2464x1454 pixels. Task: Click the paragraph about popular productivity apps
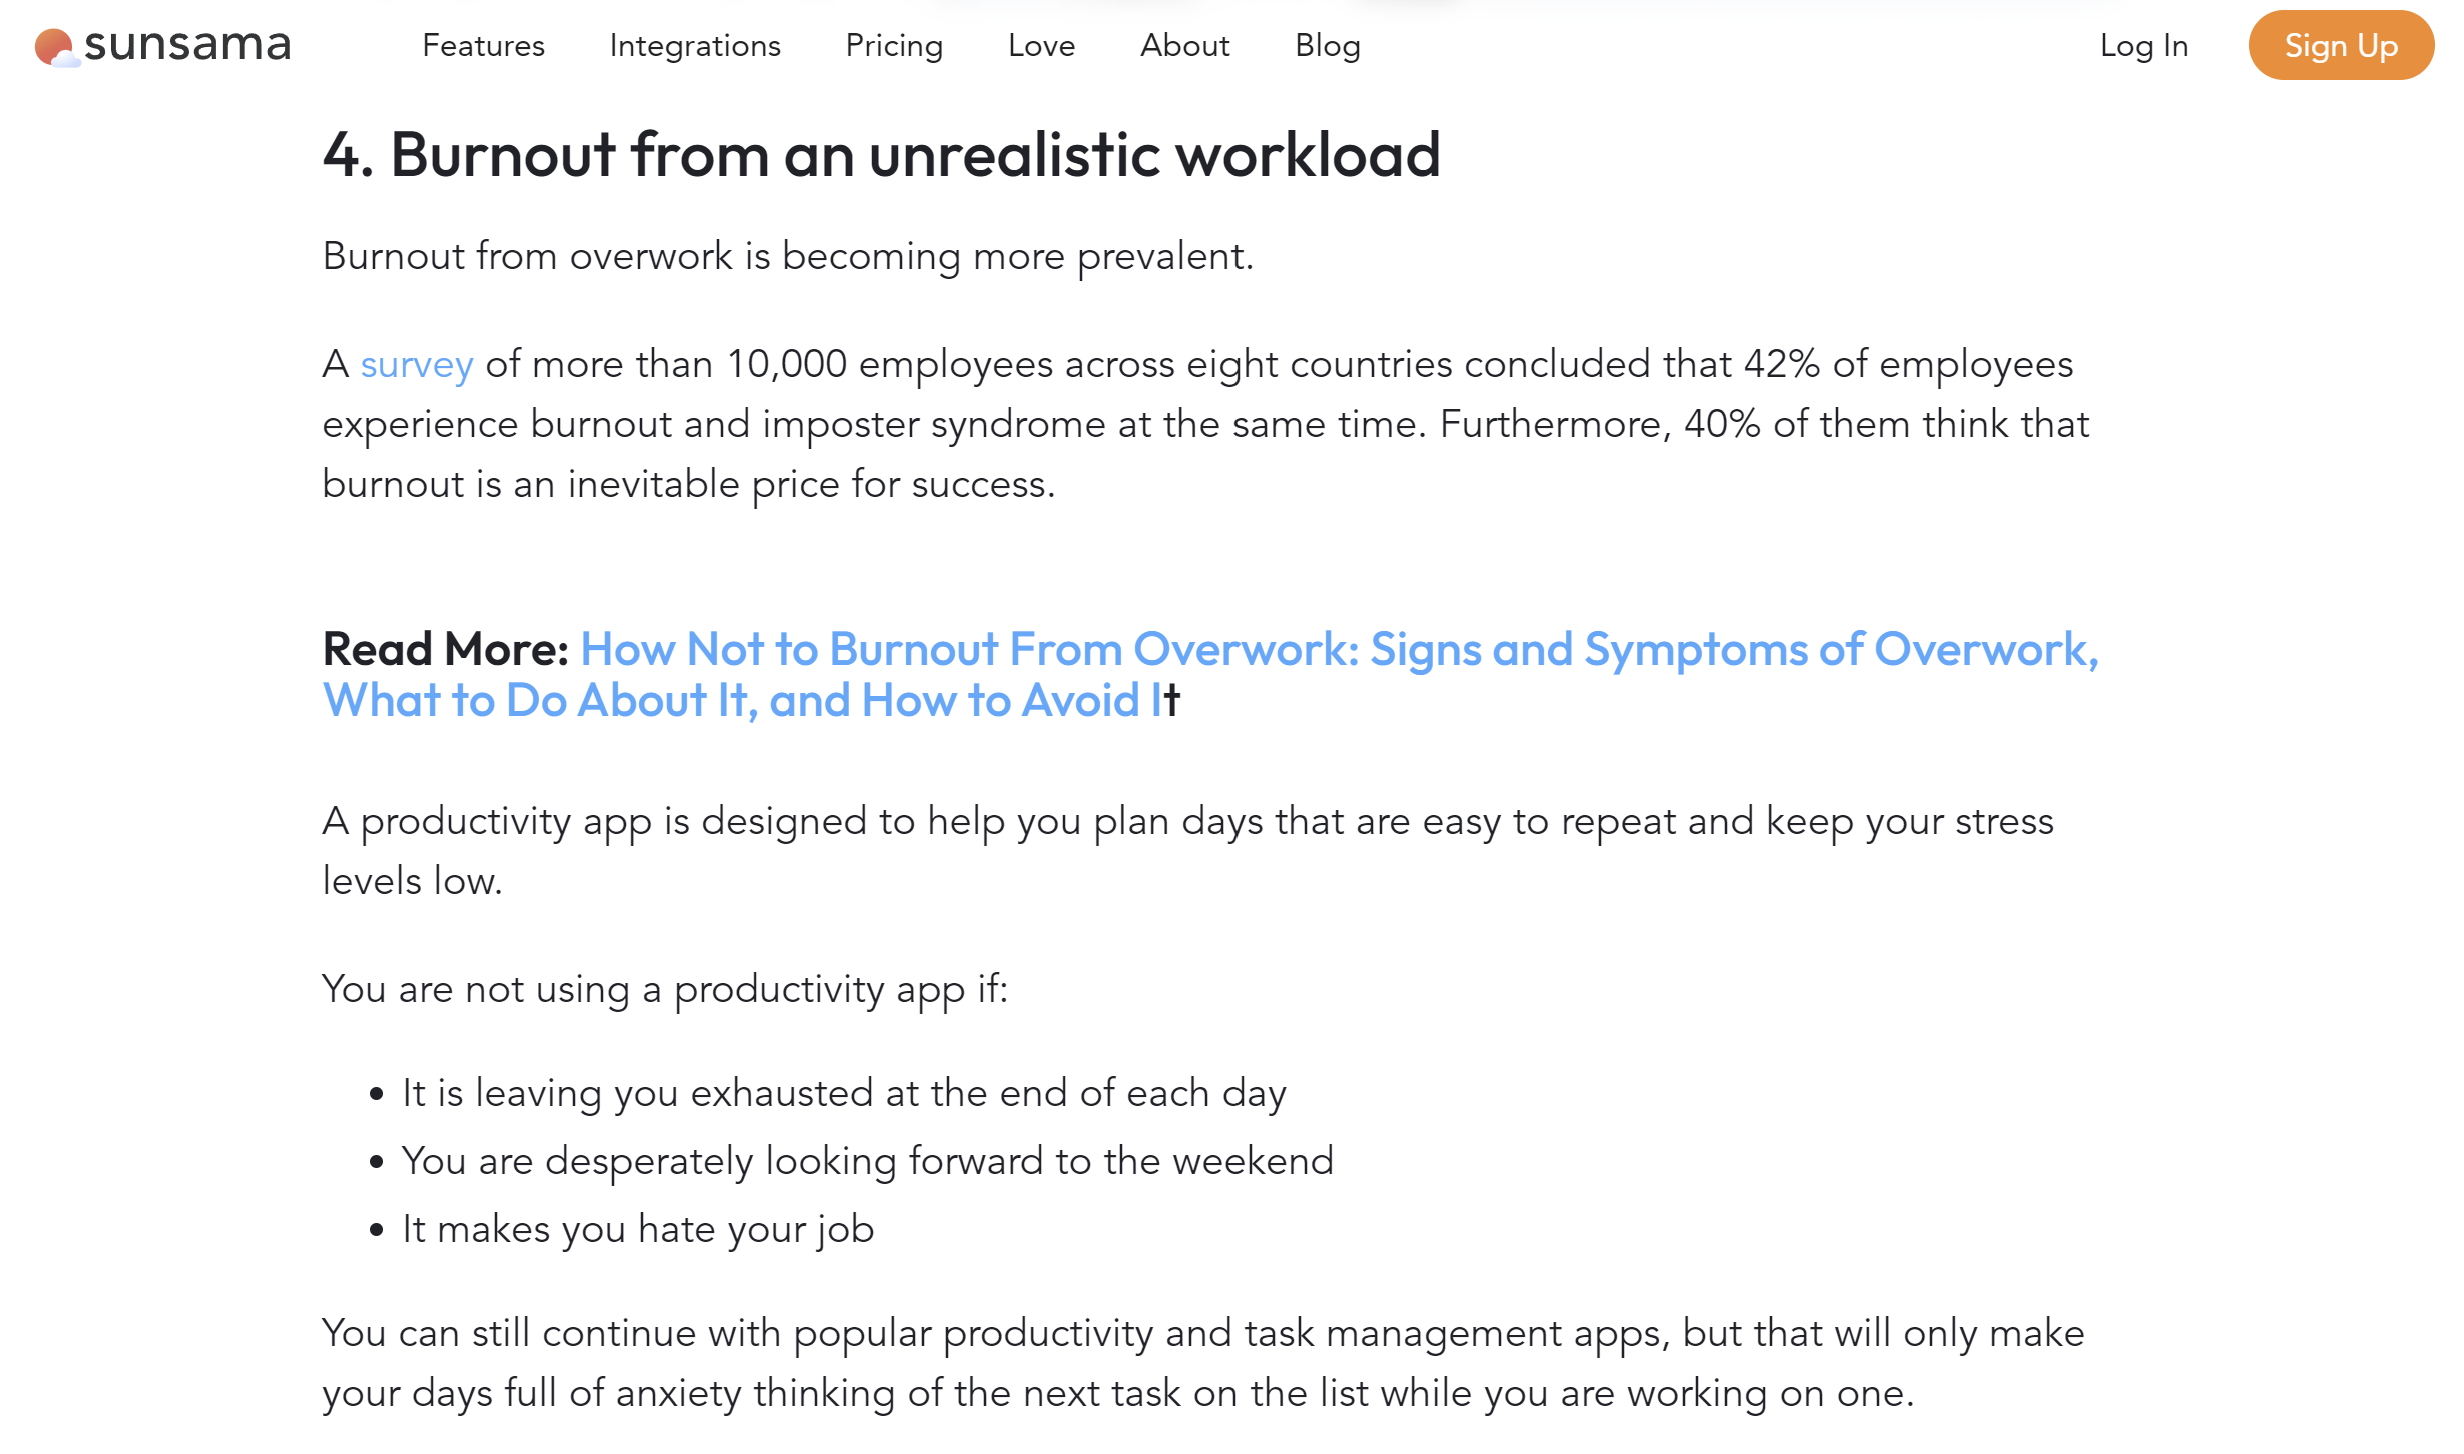[x=1202, y=1363]
